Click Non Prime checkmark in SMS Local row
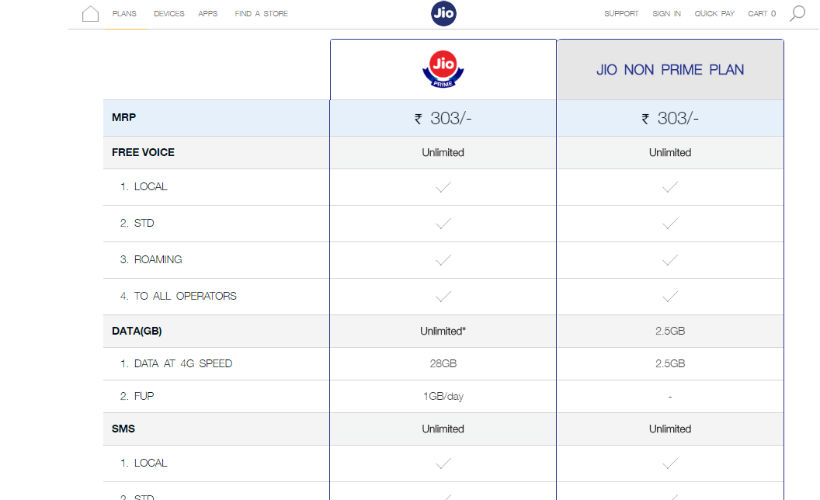Viewport: 820px width, 500px height. [x=670, y=463]
